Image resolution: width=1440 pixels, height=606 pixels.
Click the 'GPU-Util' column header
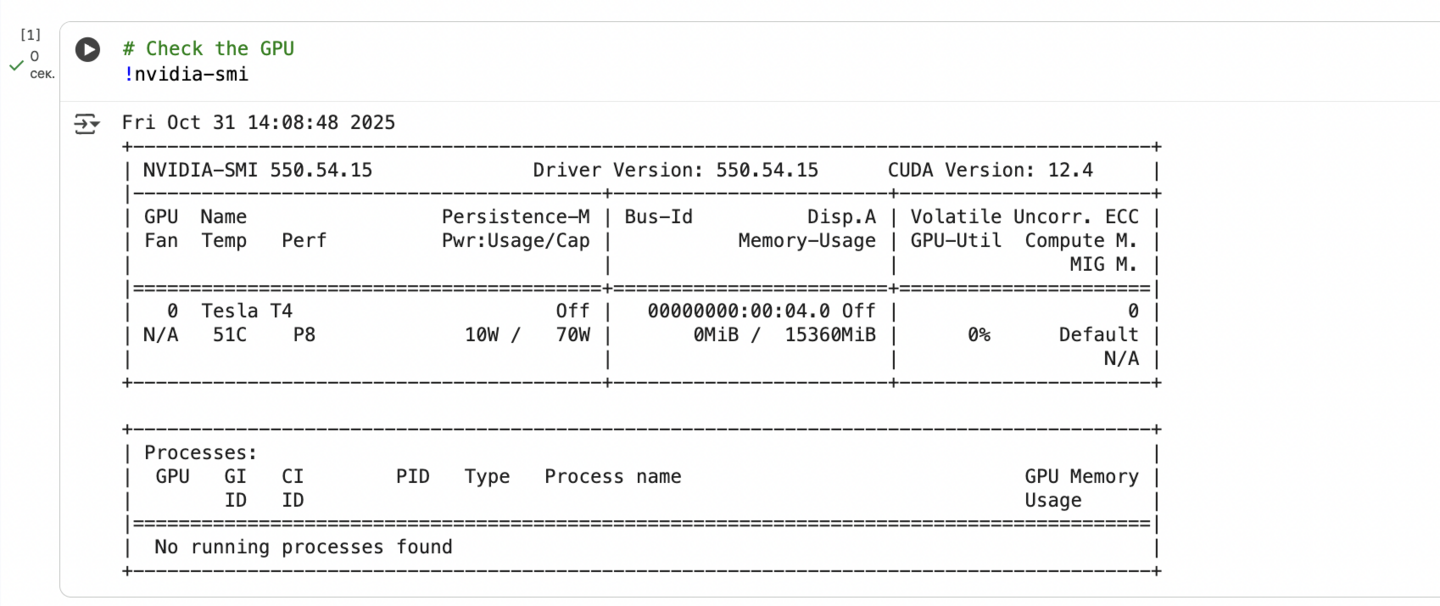pyautogui.click(x=955, y=241)
